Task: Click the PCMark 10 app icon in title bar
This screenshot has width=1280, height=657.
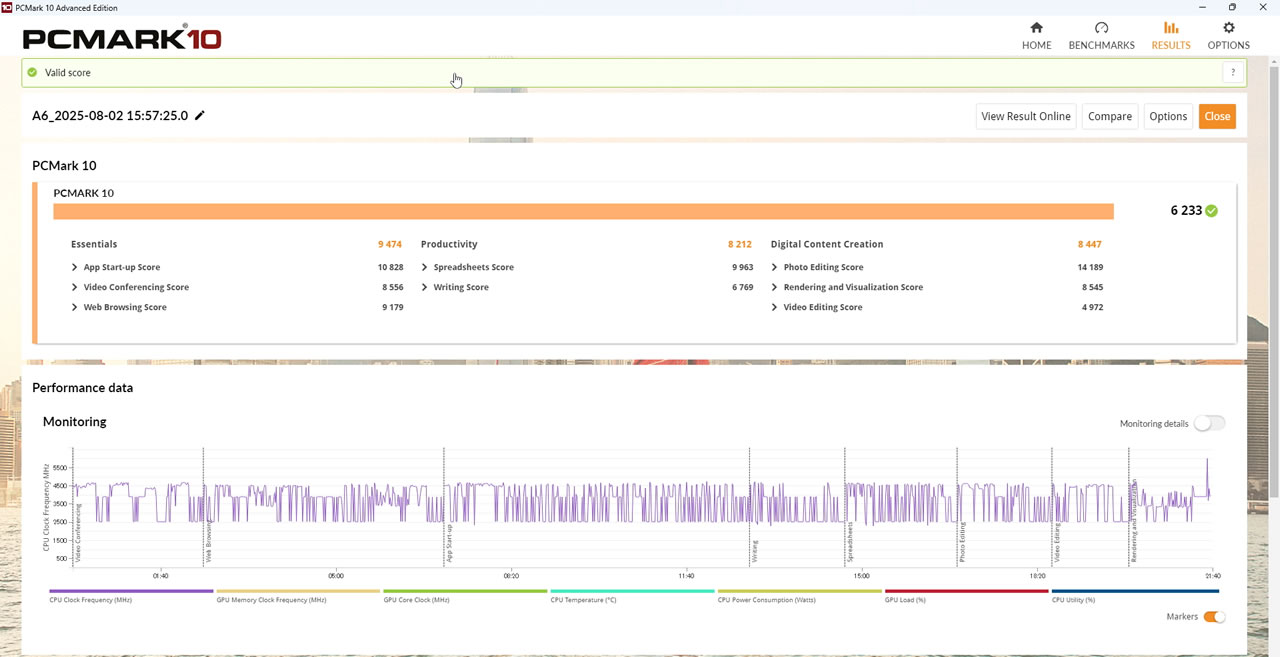Action: 7,7
